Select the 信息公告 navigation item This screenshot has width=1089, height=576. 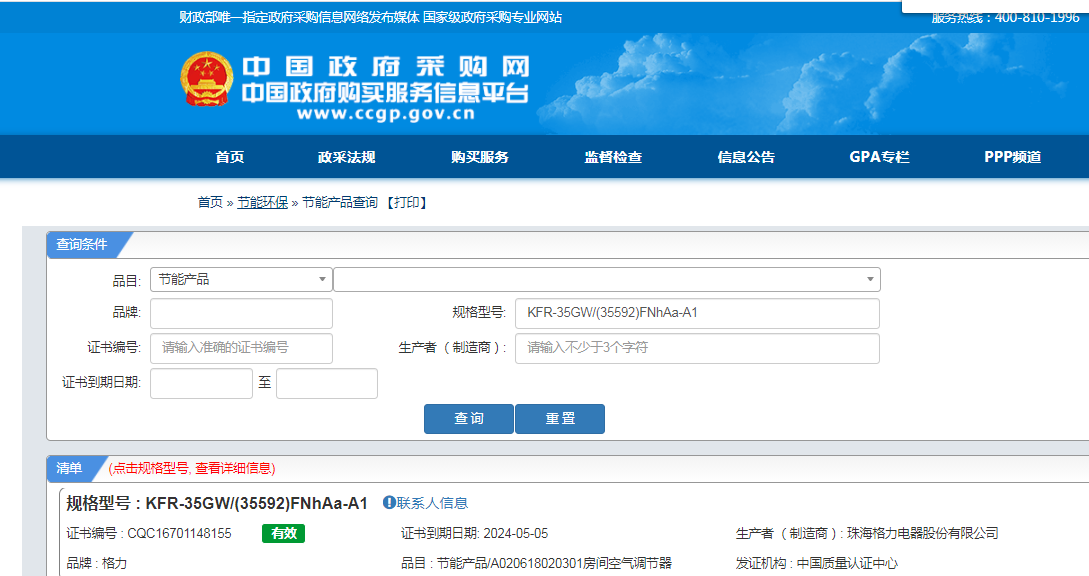point(747,157)
